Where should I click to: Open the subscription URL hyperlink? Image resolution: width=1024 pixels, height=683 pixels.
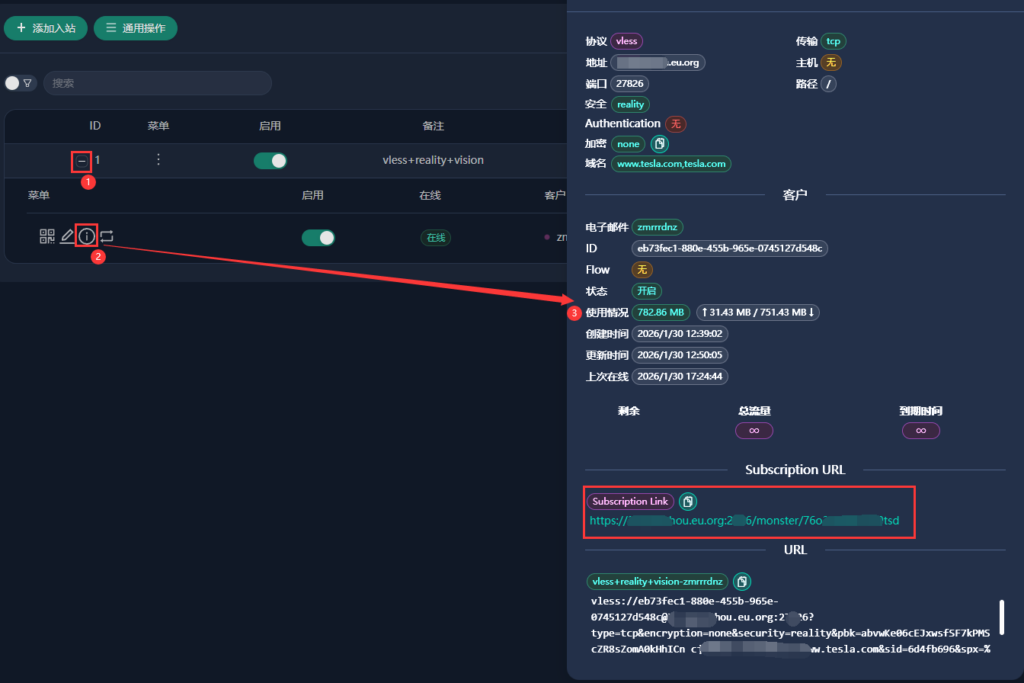pyautogui.click(x=744, y=520)
